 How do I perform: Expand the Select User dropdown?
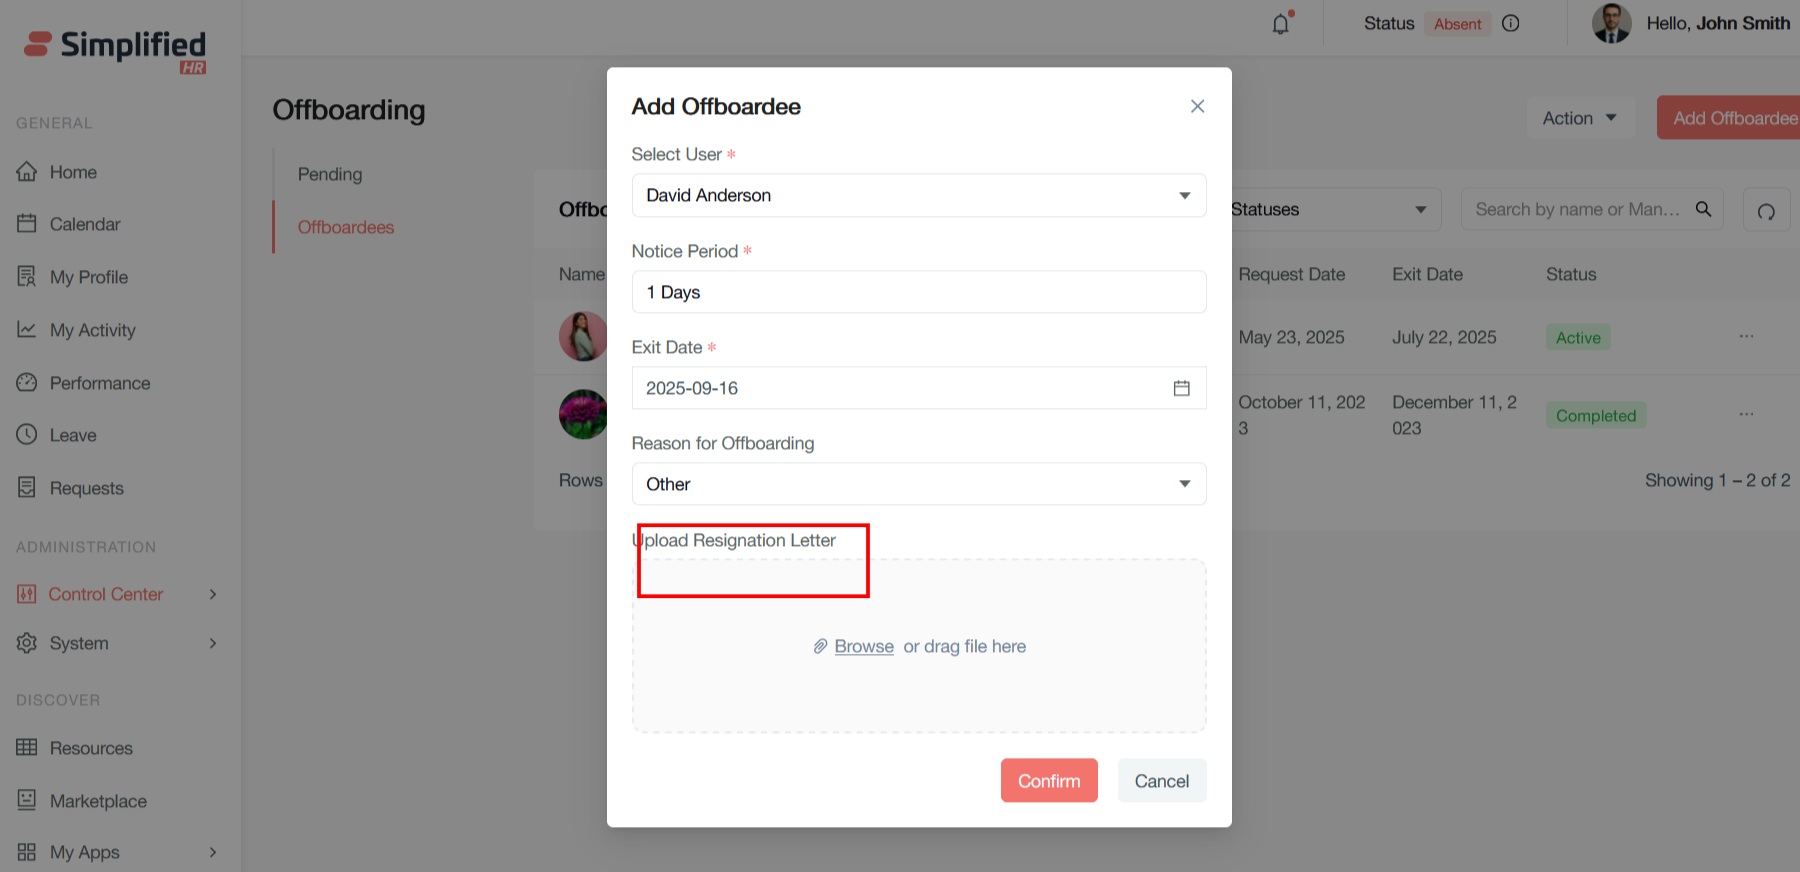[x=1184, y=195]
